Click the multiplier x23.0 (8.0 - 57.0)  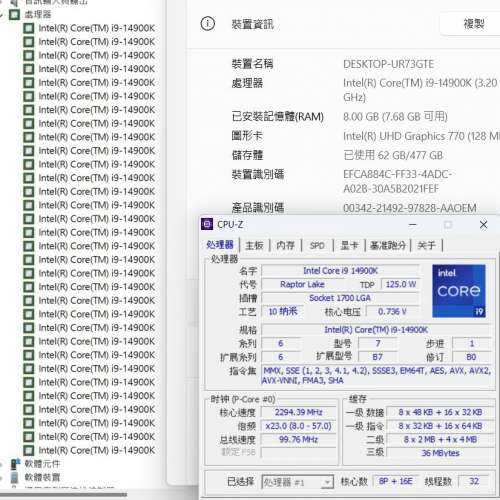pos(299,426)
